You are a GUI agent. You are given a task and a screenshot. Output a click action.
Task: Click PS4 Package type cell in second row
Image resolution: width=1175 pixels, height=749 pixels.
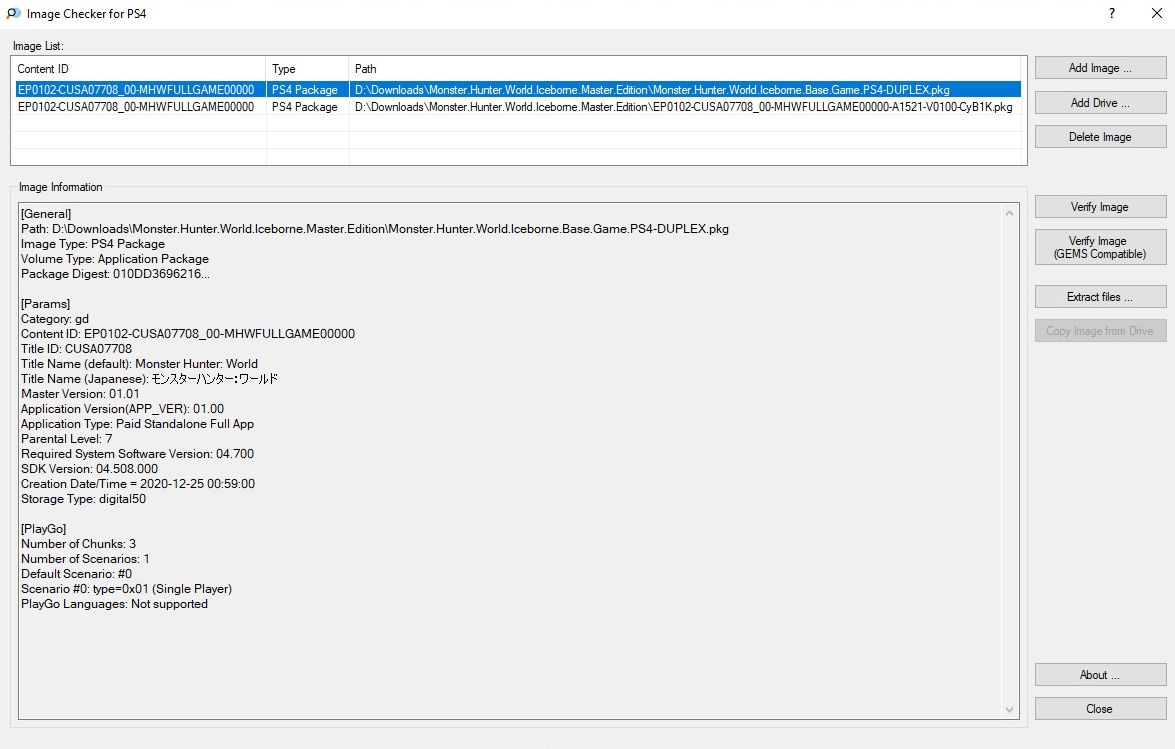click(305, 107)
